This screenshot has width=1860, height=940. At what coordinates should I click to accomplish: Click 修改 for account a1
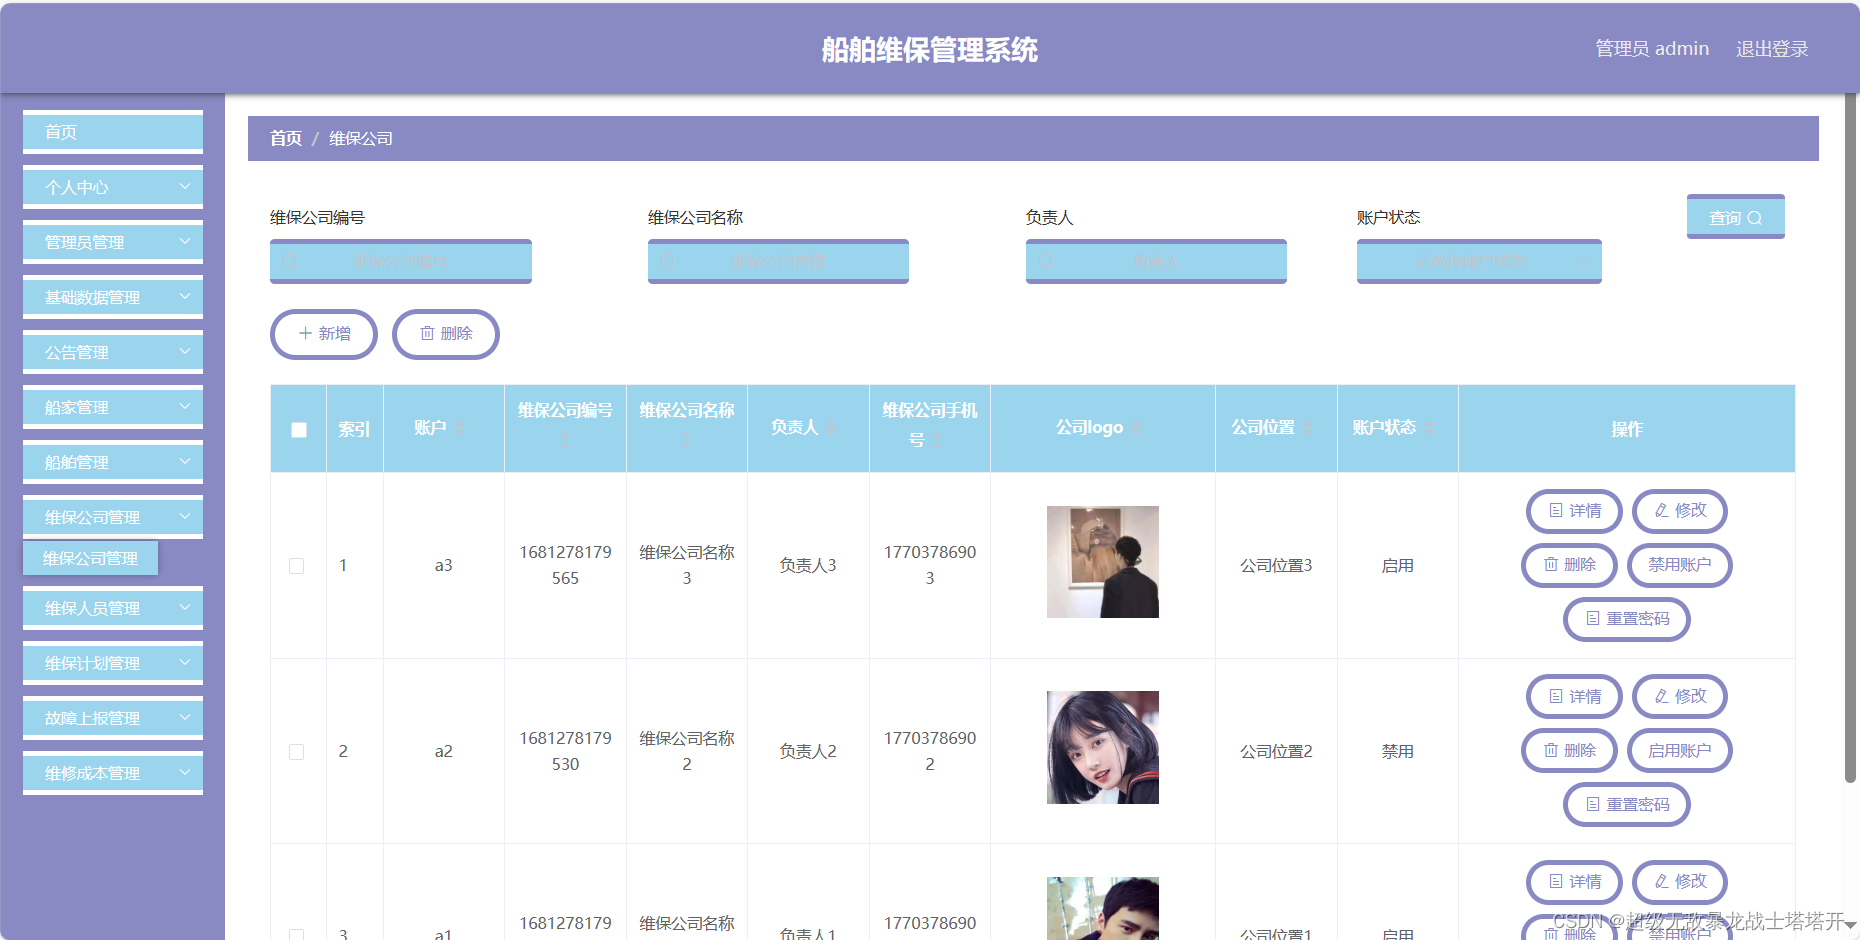coord(1680,882)
